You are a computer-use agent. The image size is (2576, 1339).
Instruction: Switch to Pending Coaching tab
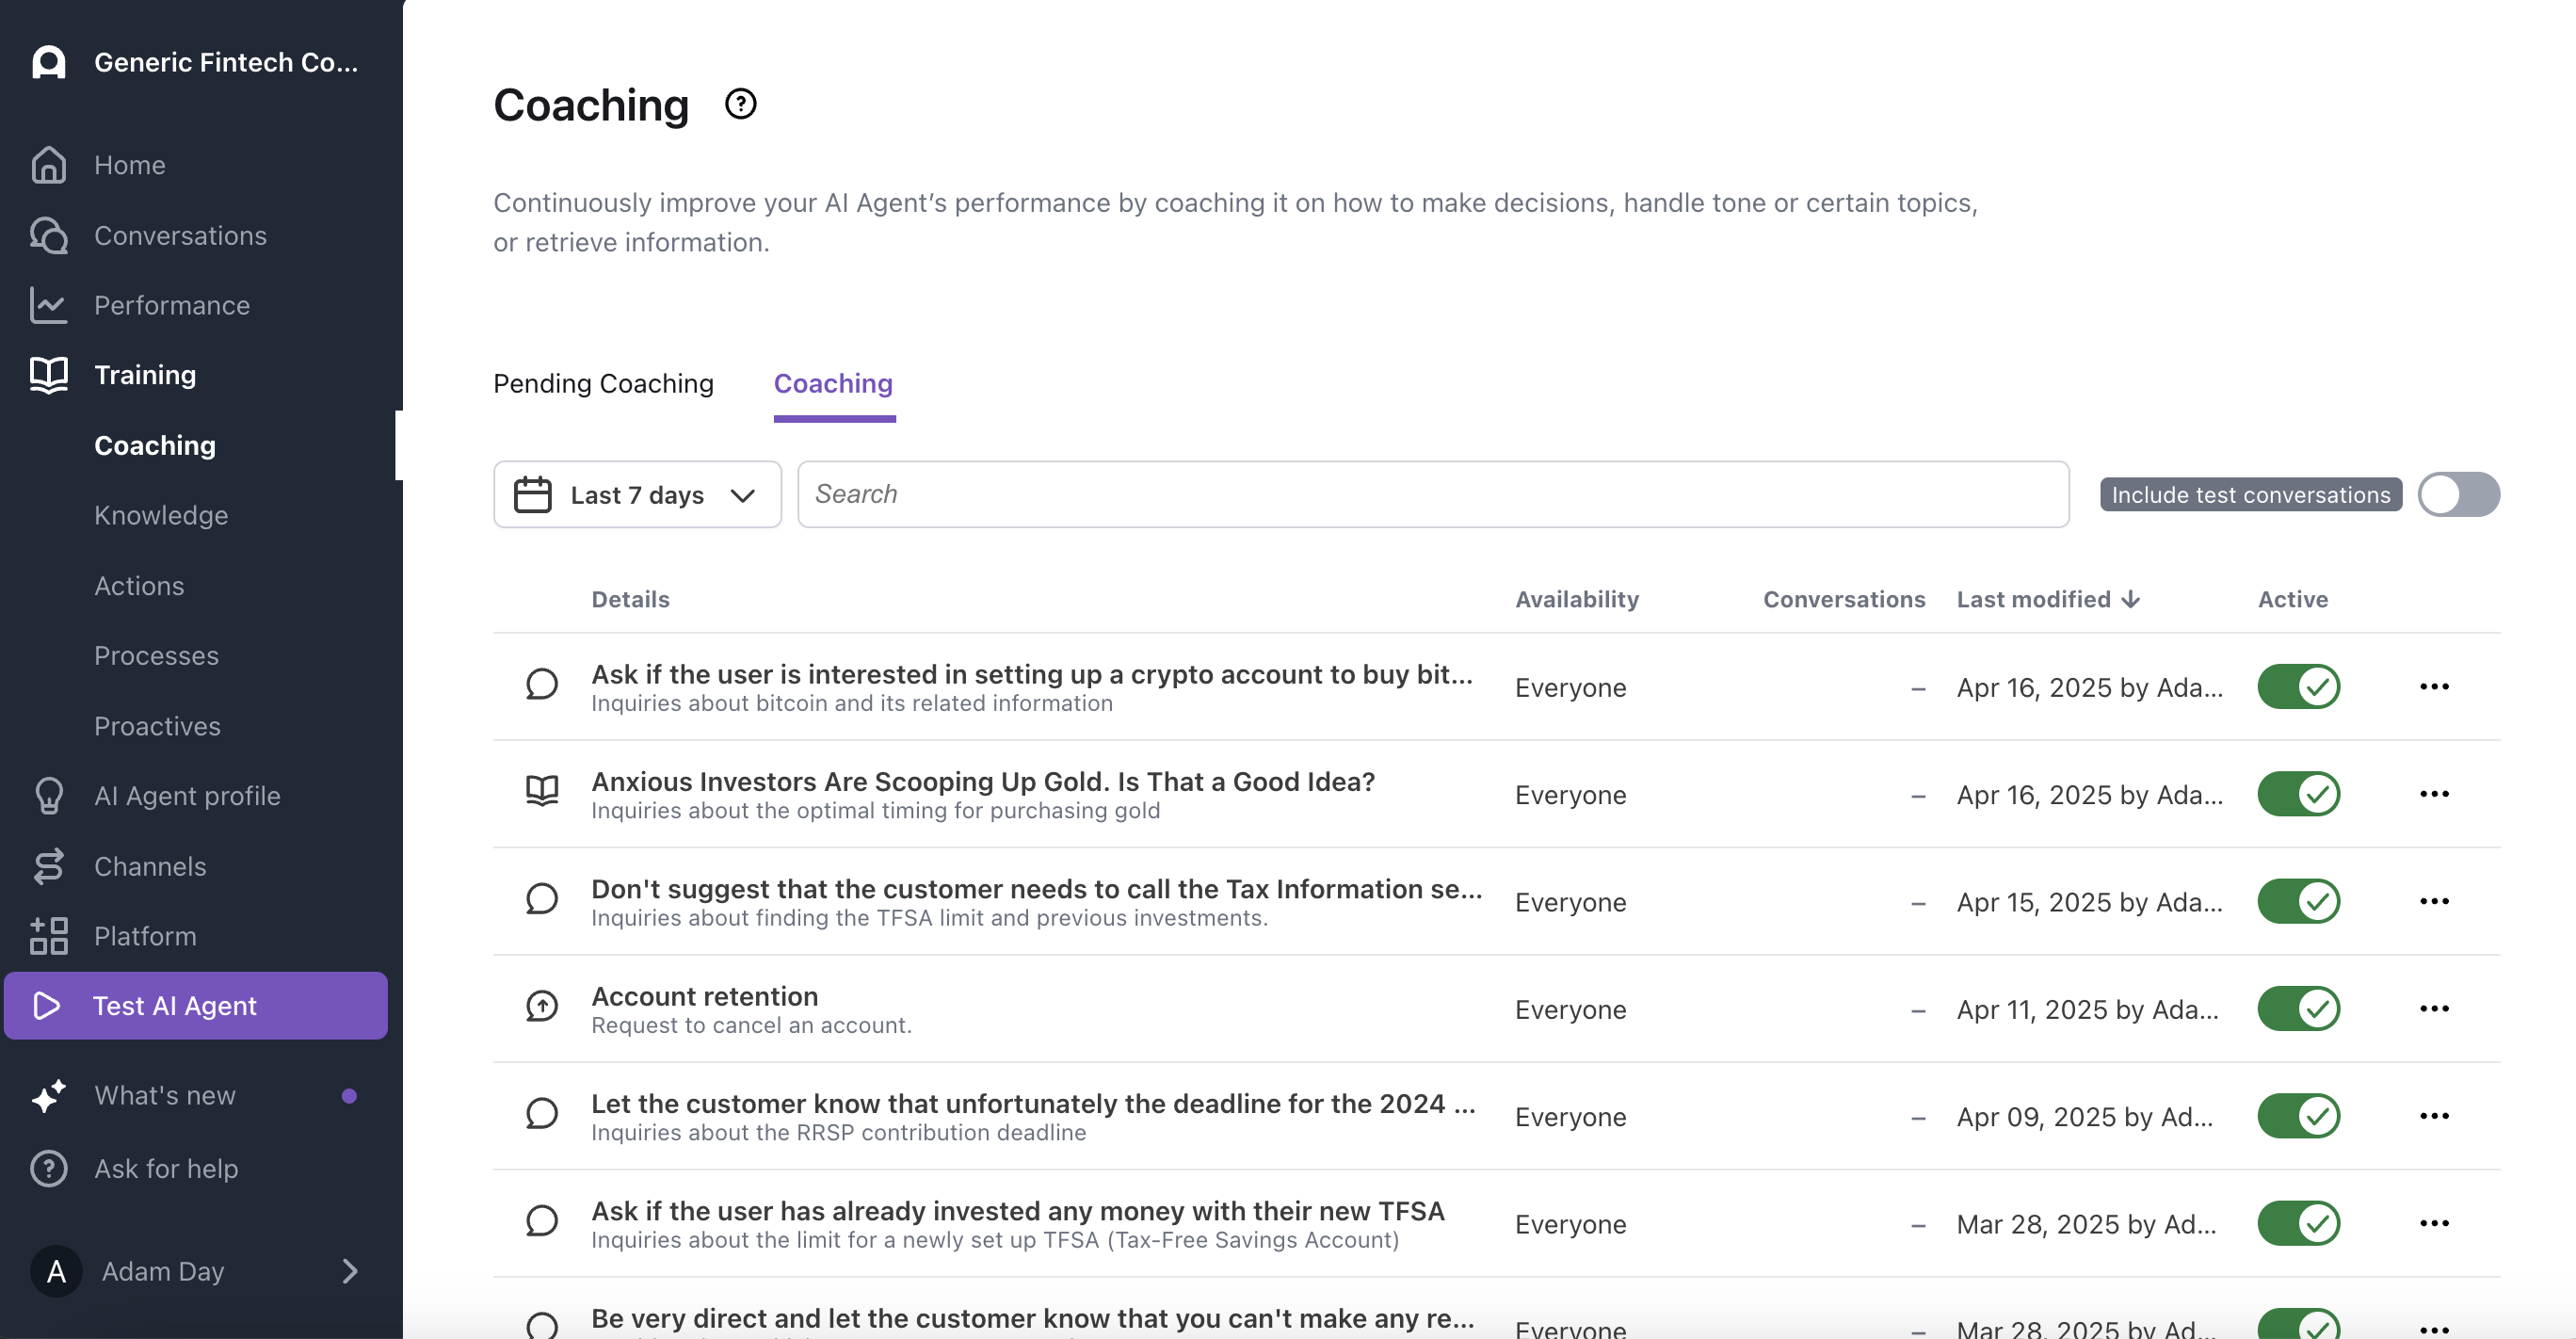[603, 384]
